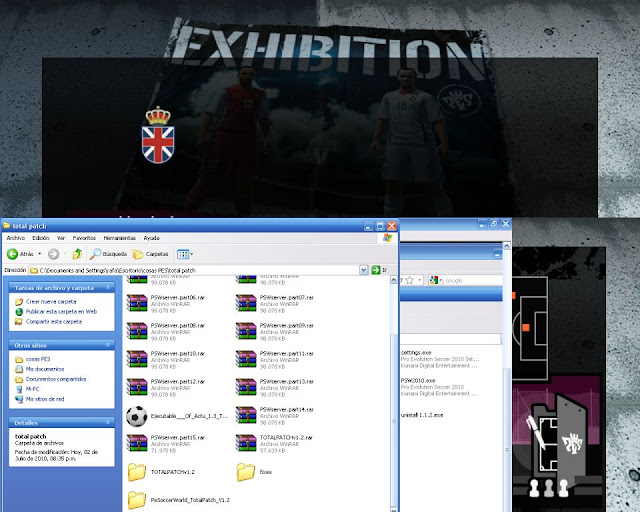The height and width of the screenshot is (512, 640).
Task: Click Publicar esta carpeta en Web
Action: coord(60,311)
